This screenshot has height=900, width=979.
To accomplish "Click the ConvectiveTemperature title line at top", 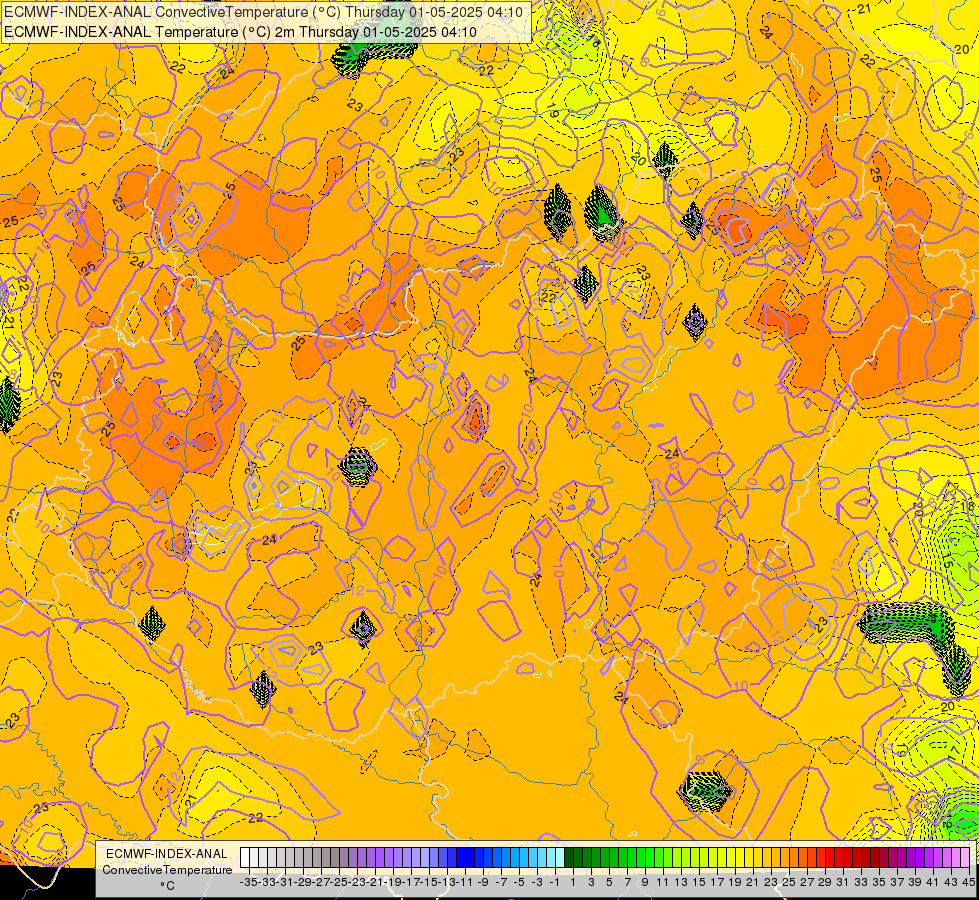I will pyautogui.click(x=263, y=11).
